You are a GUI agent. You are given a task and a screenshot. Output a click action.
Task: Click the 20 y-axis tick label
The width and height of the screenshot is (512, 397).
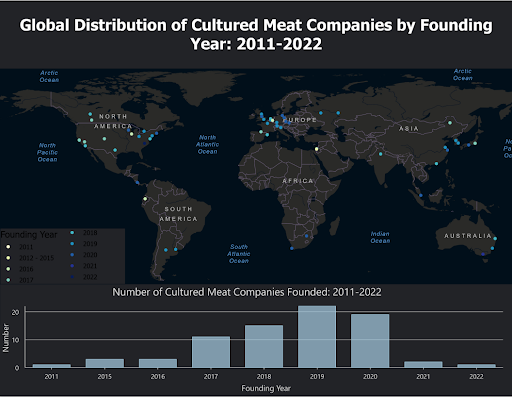(x=15, y=312)
